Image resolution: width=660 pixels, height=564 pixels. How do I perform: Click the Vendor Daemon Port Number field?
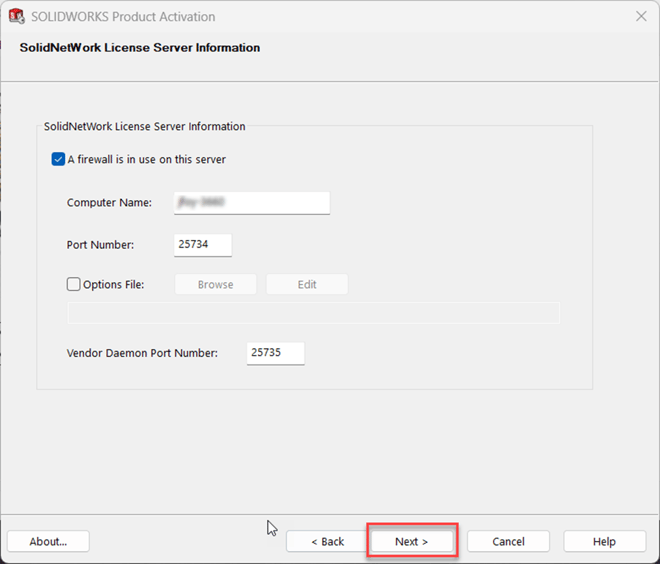pyautogui.click(x=275, y=353)
